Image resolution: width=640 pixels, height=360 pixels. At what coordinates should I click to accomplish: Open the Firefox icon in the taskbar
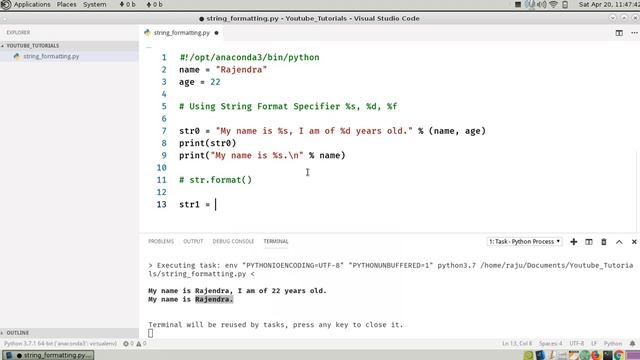(x=596, y=355)
